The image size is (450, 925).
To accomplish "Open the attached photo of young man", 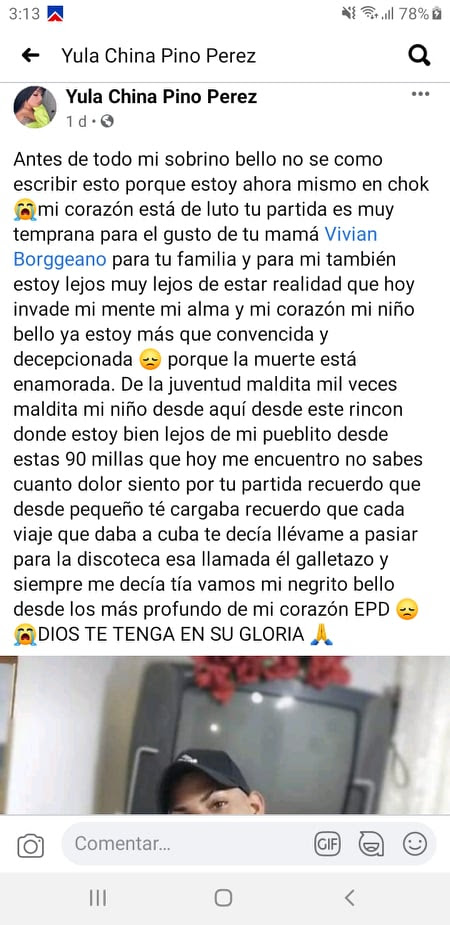I will [225, 735].
